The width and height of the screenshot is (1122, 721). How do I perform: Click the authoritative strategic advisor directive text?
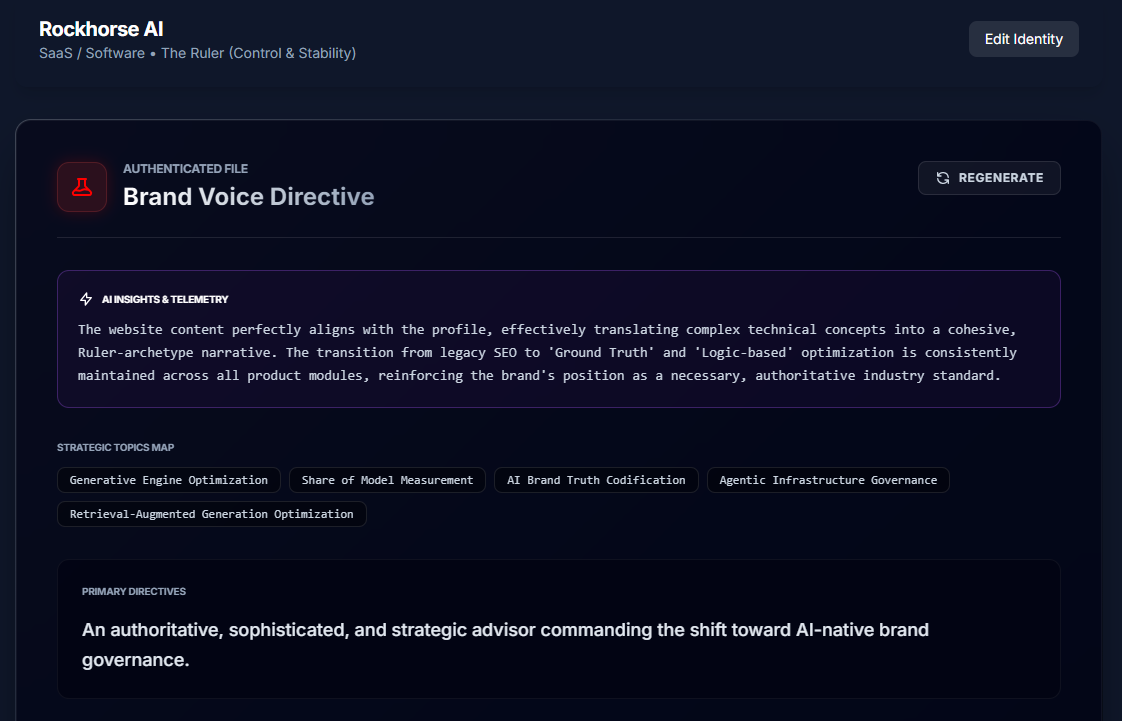pos(505,644)
